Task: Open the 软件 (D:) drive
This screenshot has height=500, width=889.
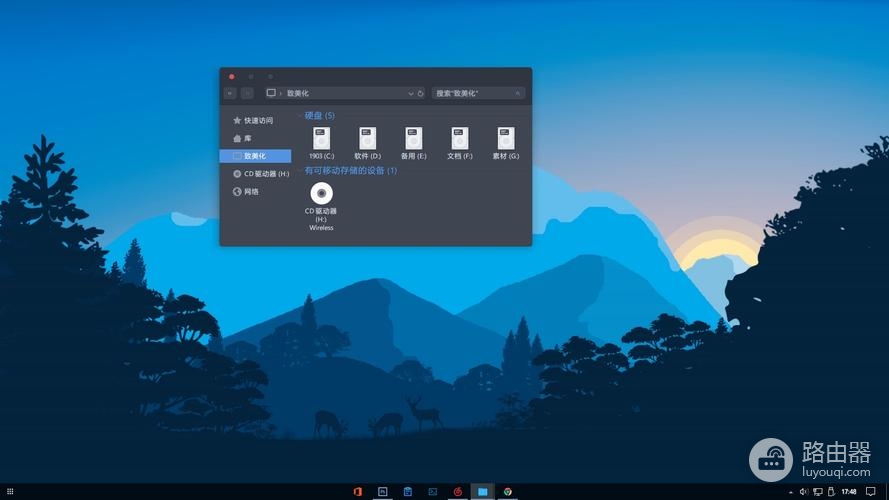Action: point(367,140)
